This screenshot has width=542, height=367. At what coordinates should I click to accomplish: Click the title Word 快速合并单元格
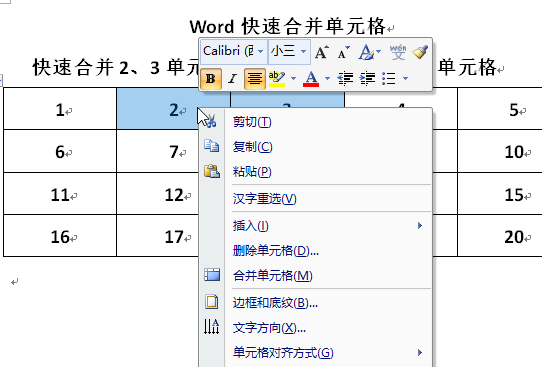288,26
